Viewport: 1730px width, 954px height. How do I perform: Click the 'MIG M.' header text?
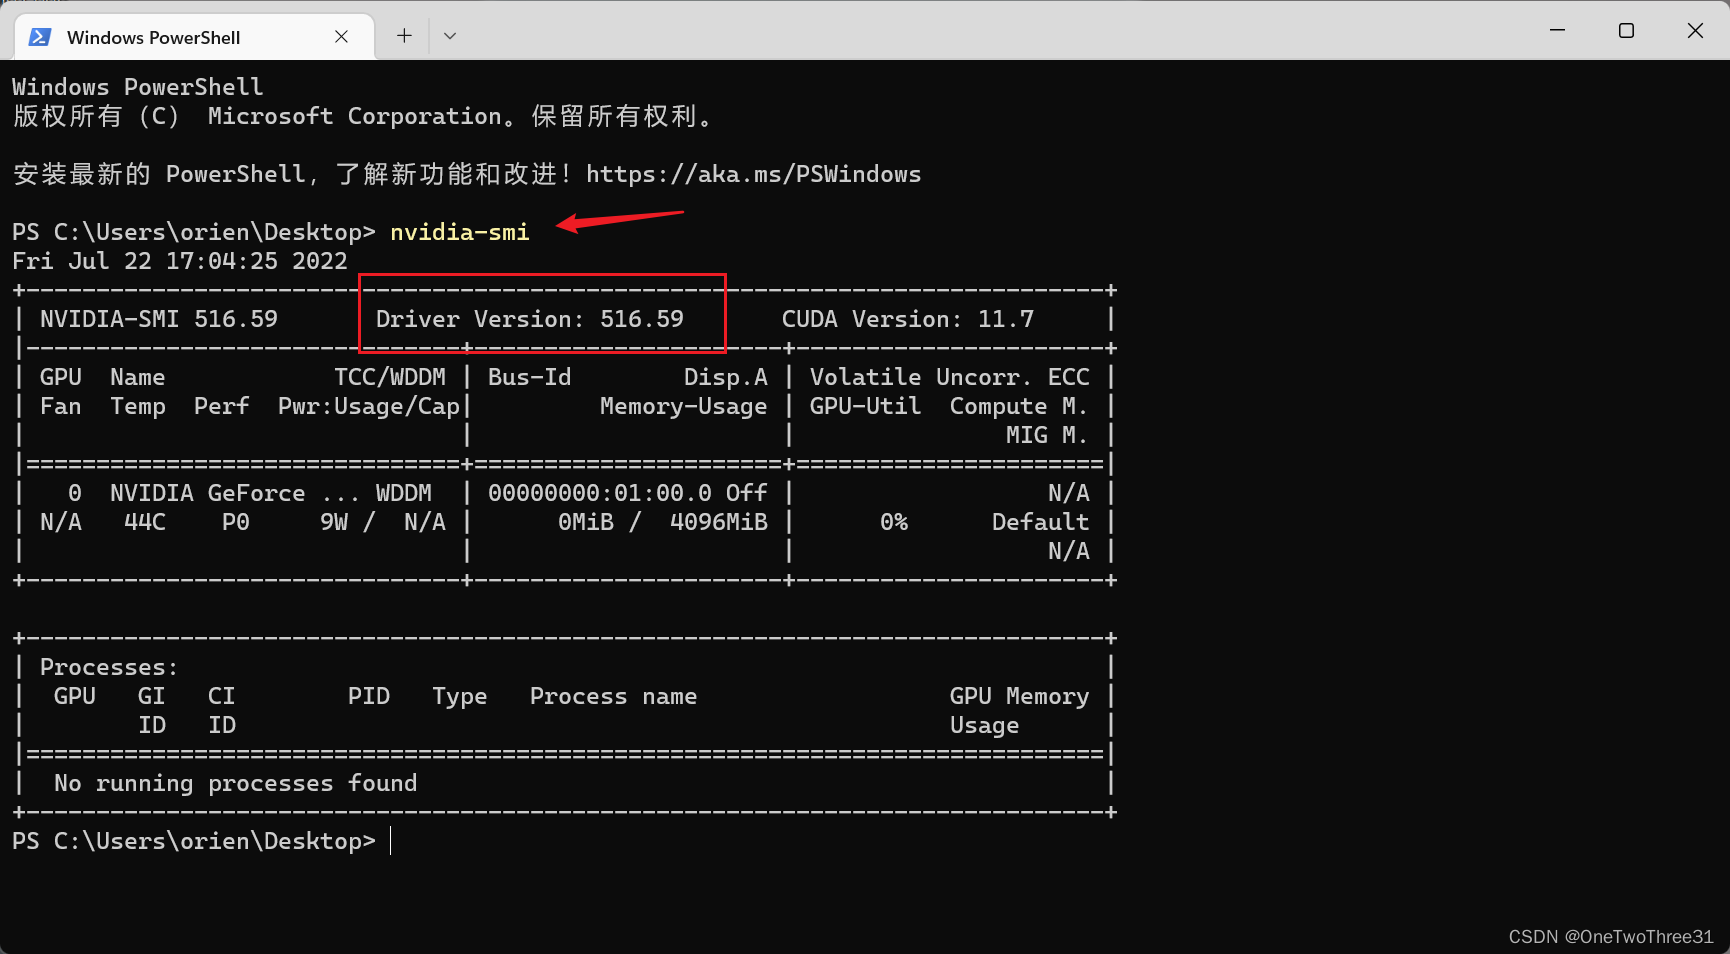pyautogui.click(x=1047, y=435)
